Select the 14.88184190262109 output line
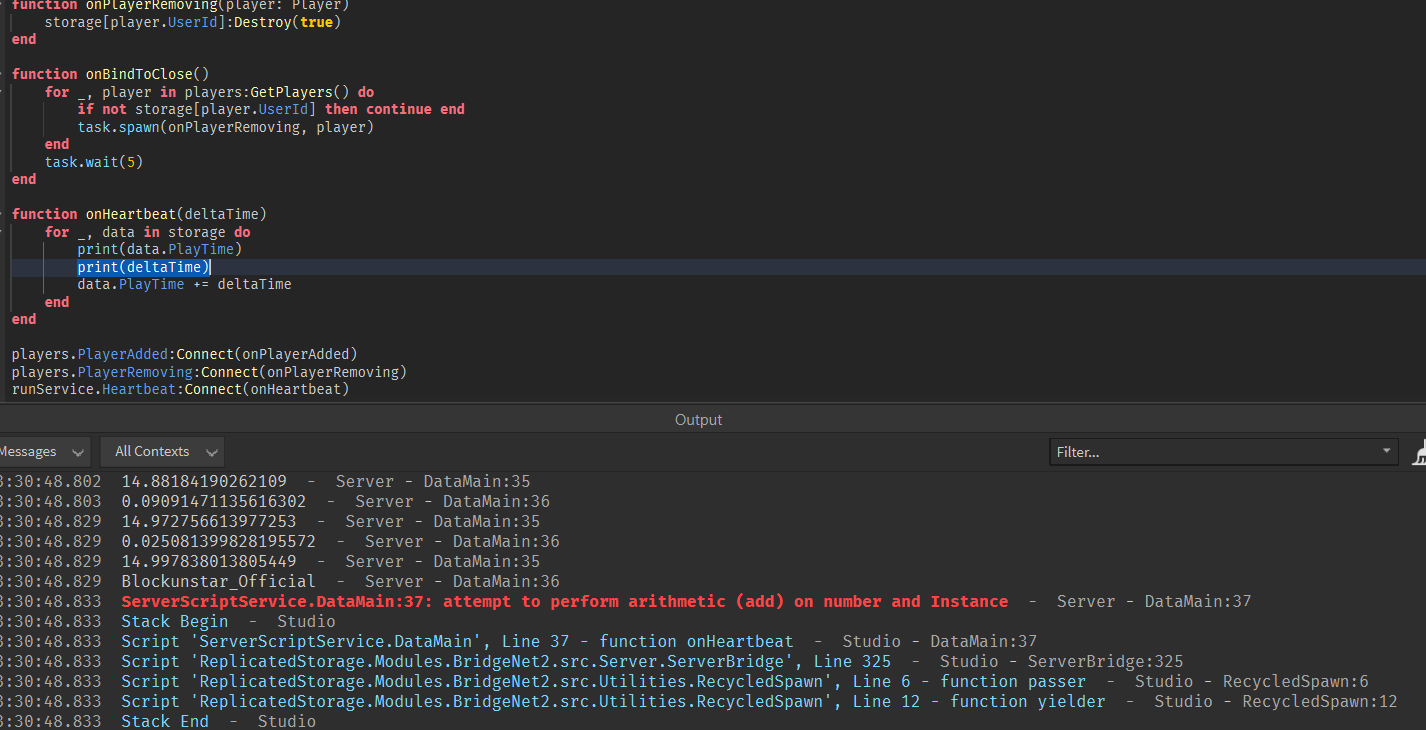This screenshot has width=1426, height=730. pos(204,482)
